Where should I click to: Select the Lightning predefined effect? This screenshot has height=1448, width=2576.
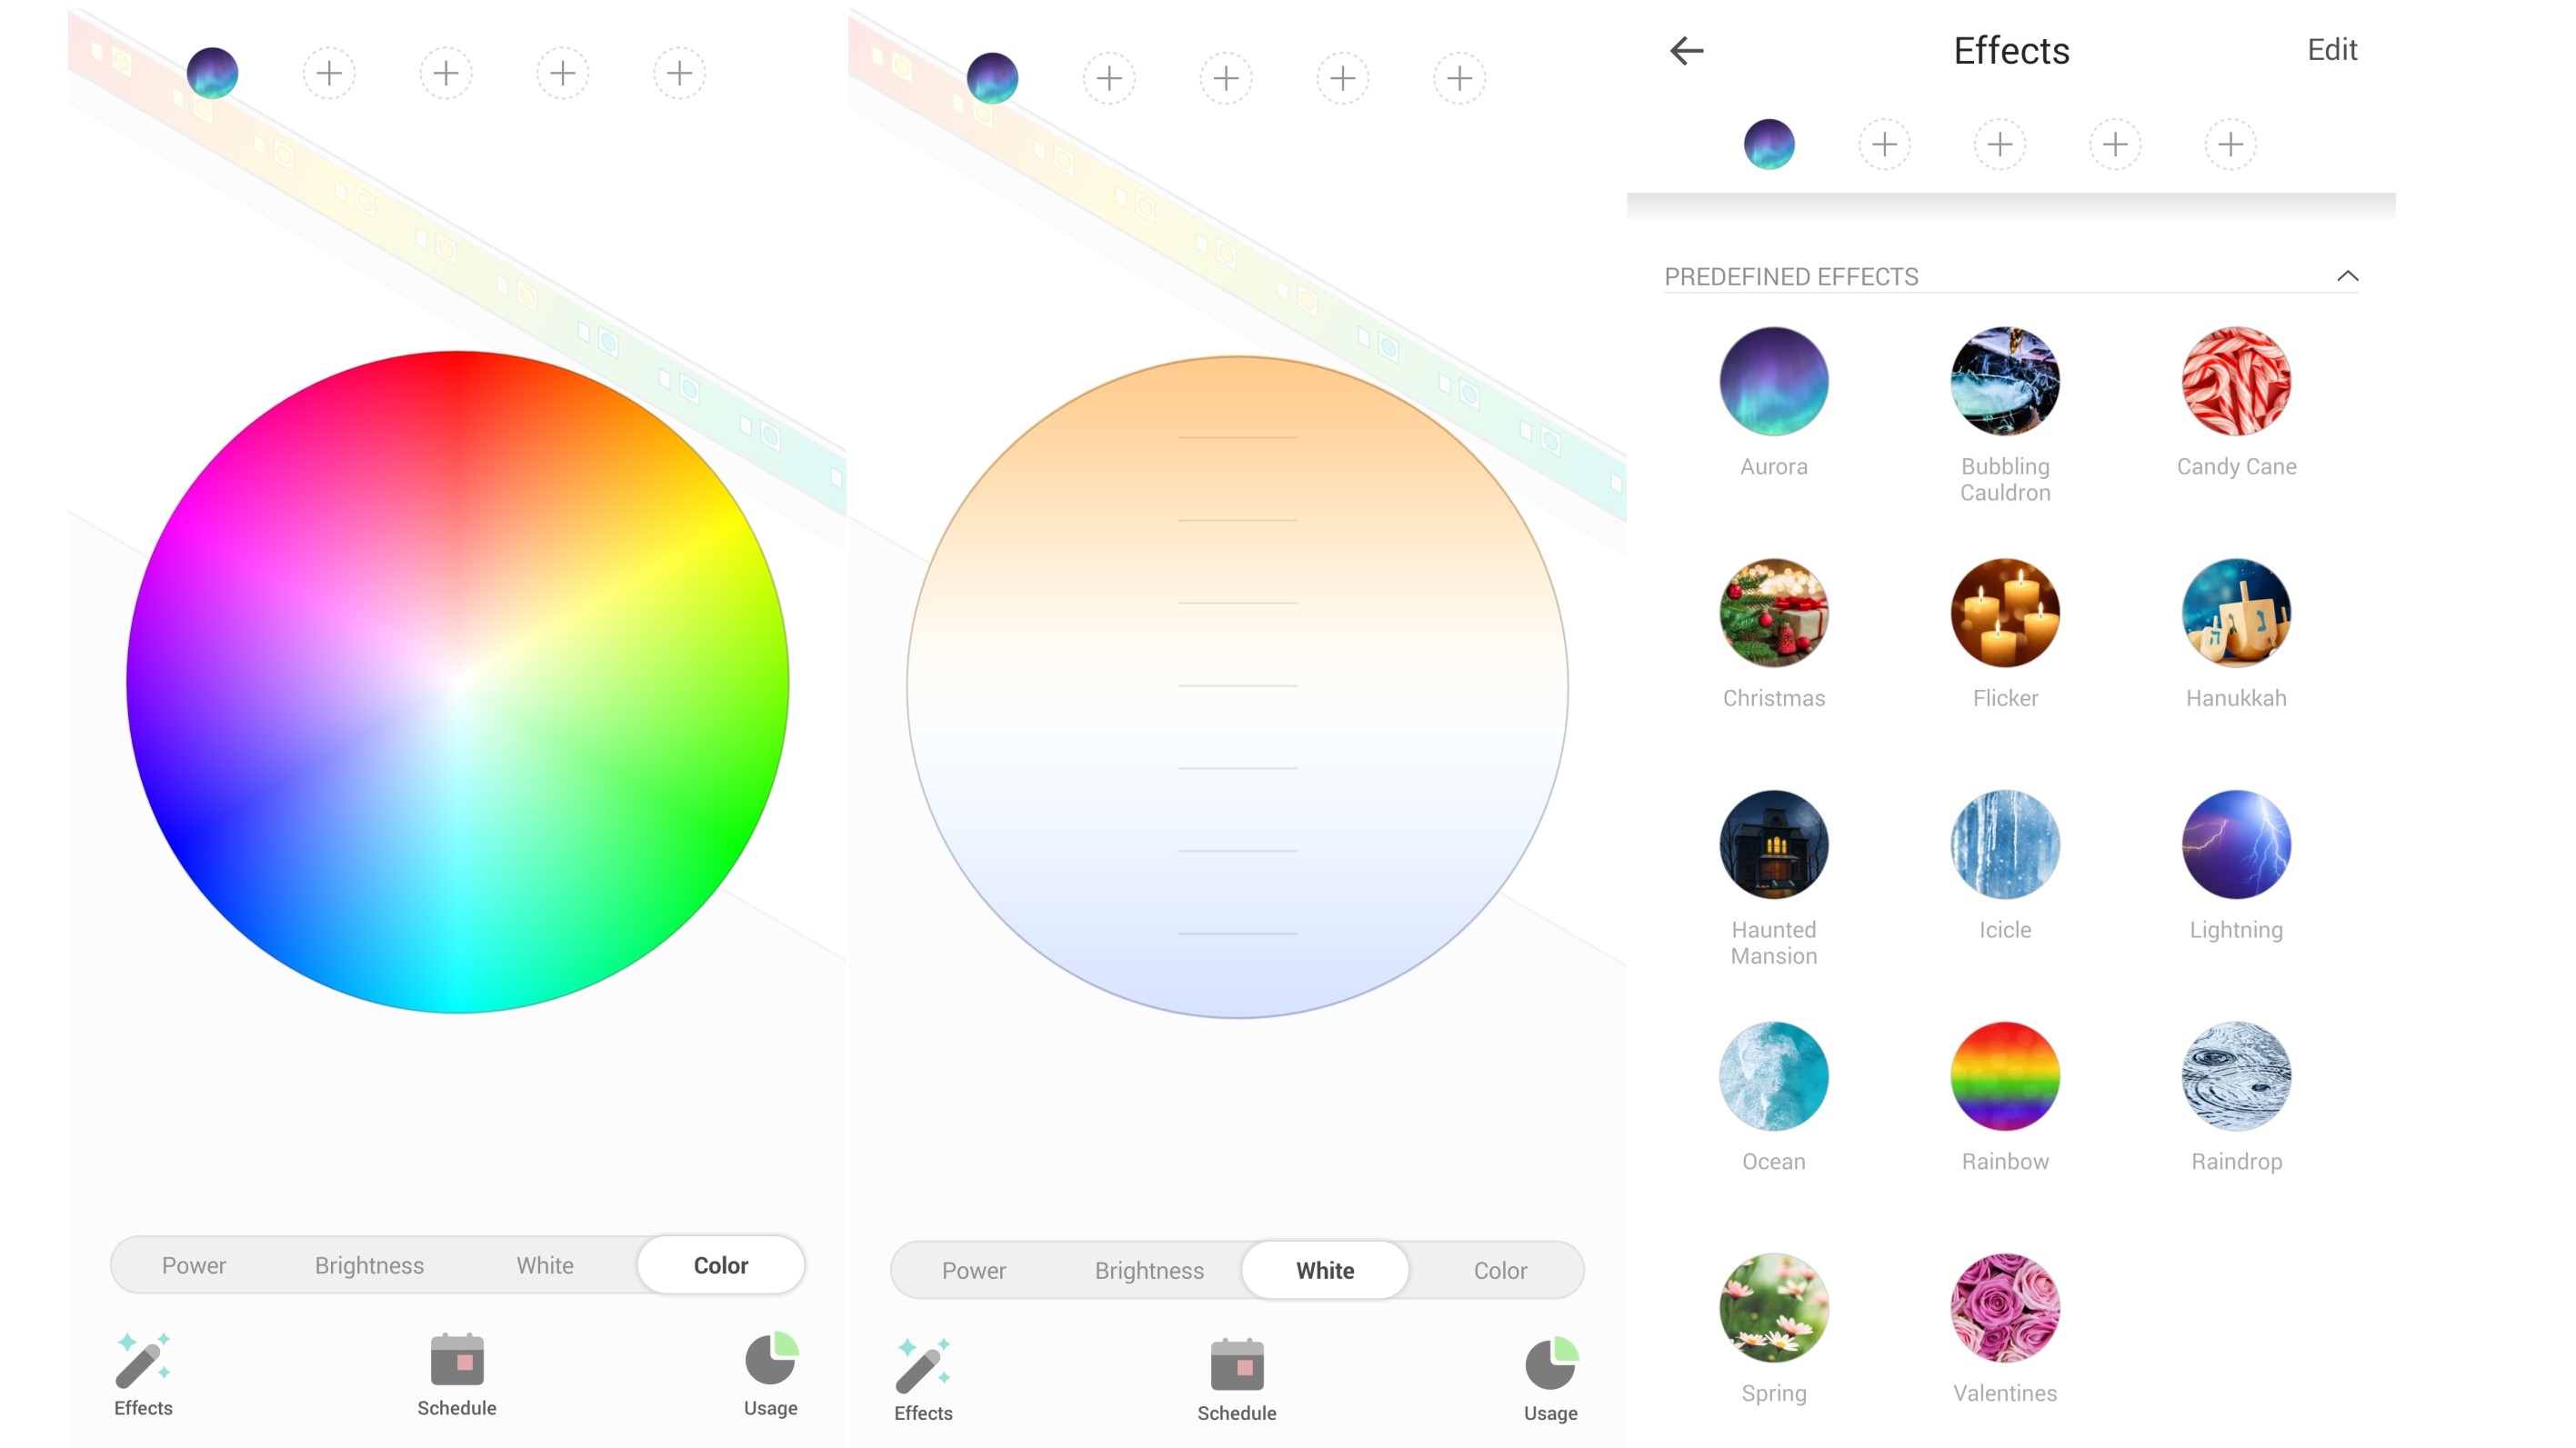tap(2234, 844)
